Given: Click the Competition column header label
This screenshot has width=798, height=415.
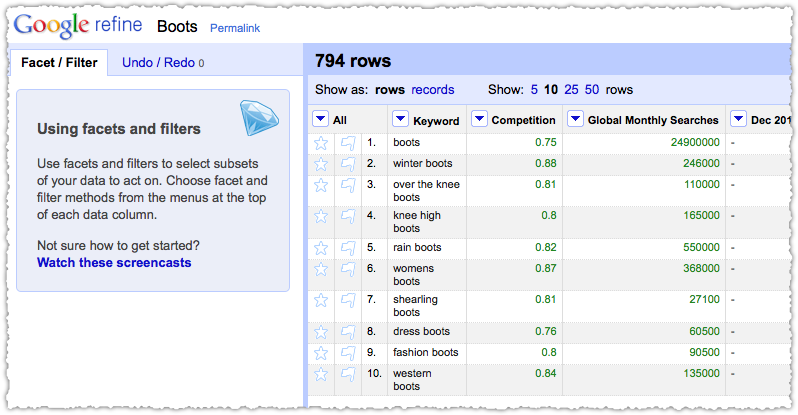Looking at the screenshot, I should pyautogui.click(x=523, y=120).
